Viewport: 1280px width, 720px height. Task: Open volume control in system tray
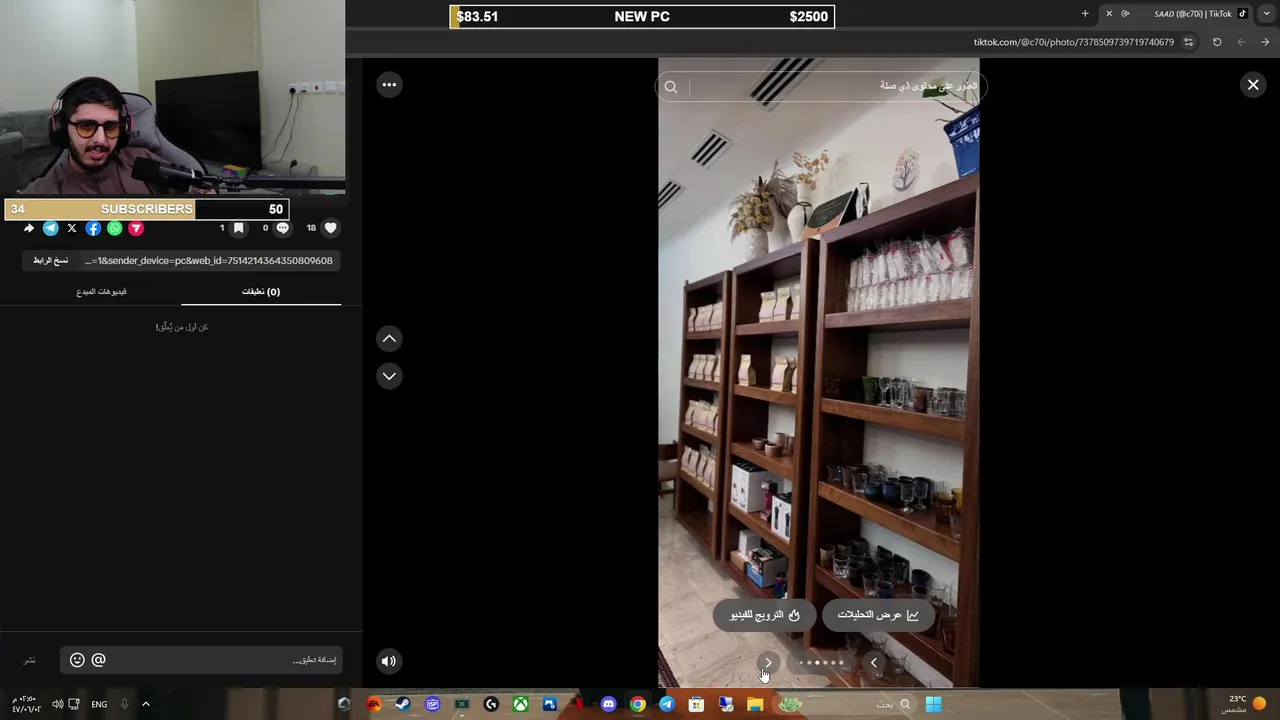(57, 704)
